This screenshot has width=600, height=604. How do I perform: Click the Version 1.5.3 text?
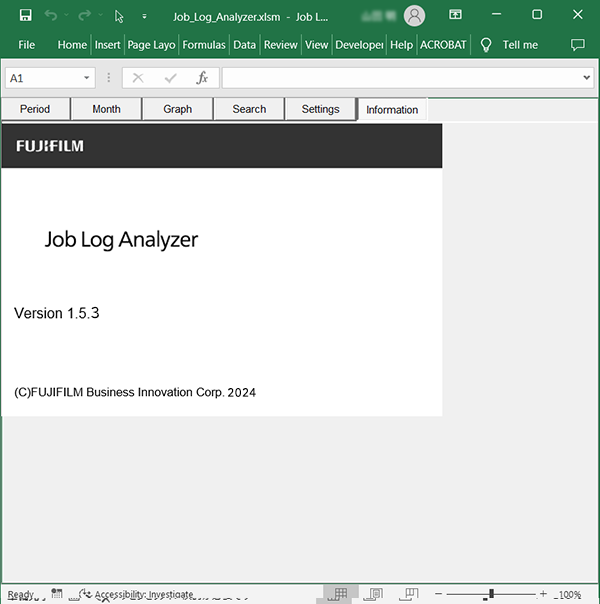pyautogui.click(x=57, y=313)
